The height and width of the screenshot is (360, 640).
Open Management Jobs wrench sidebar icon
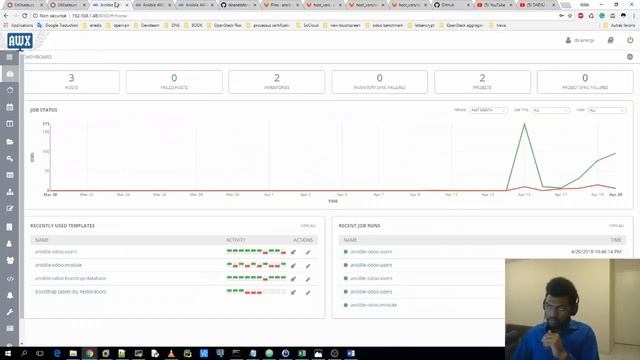coord(10,312)
